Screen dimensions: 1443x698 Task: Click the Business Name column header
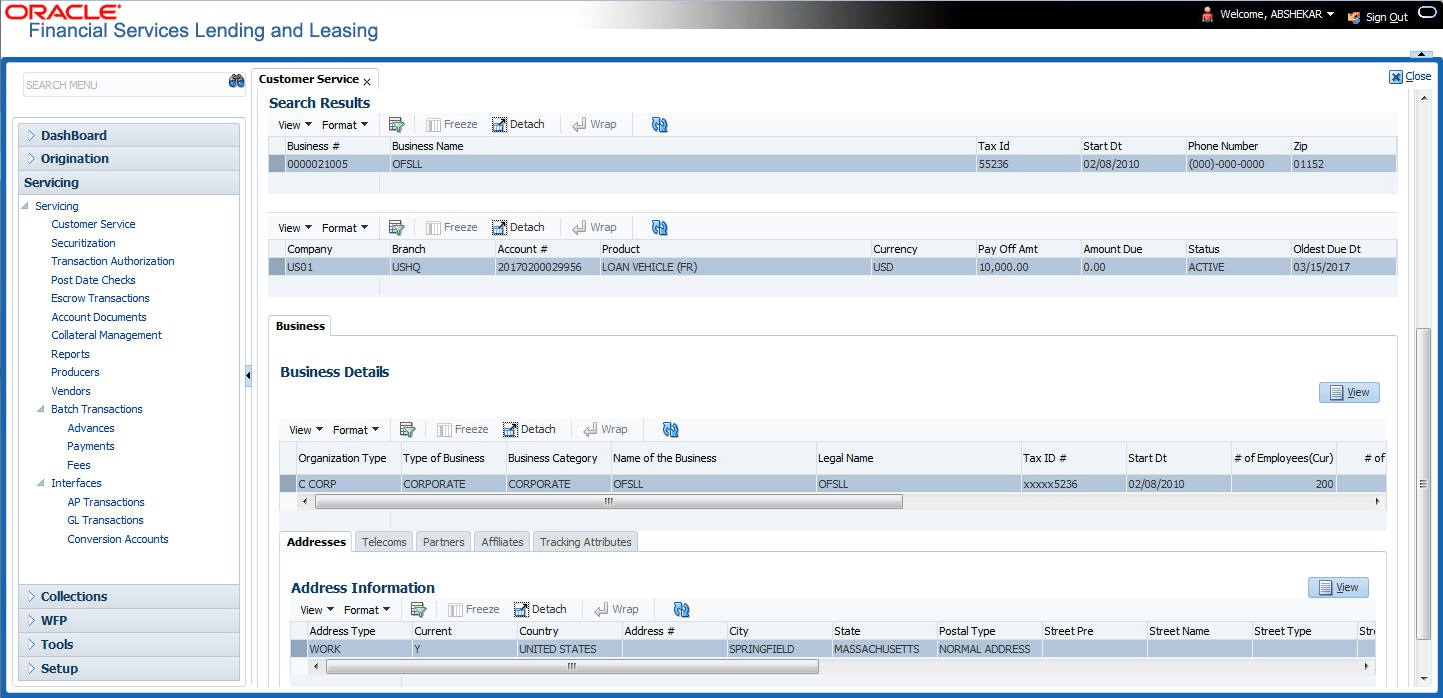(x=682, y=146)
